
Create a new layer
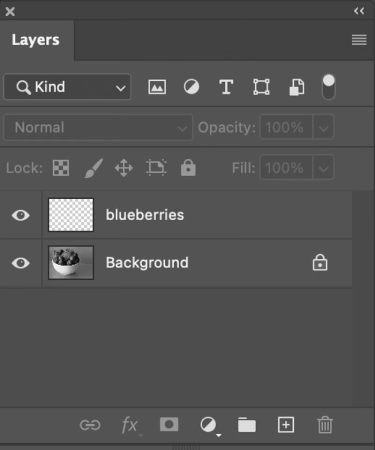click(286, 425)
